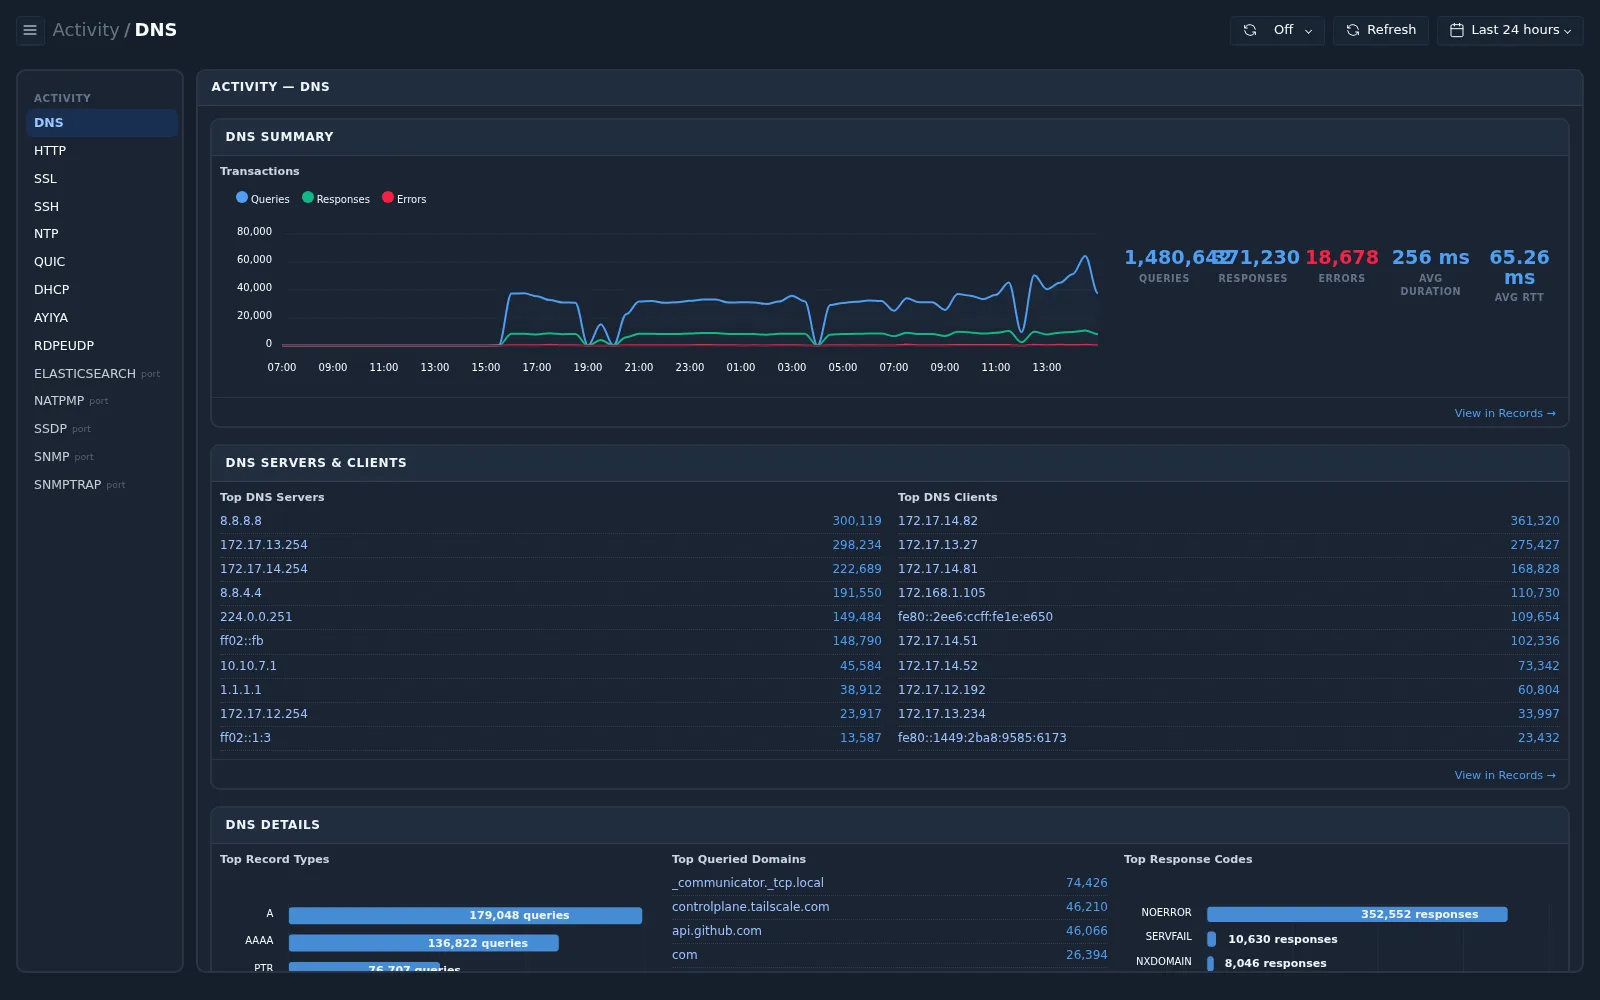Click the 18,678 Errors stat
Image resolution: width=1600 pixels, height=1000 pixels.
[x=1342, y=265]
